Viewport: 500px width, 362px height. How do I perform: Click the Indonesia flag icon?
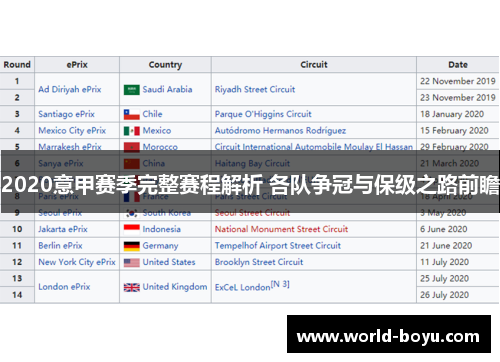(132, 229)
